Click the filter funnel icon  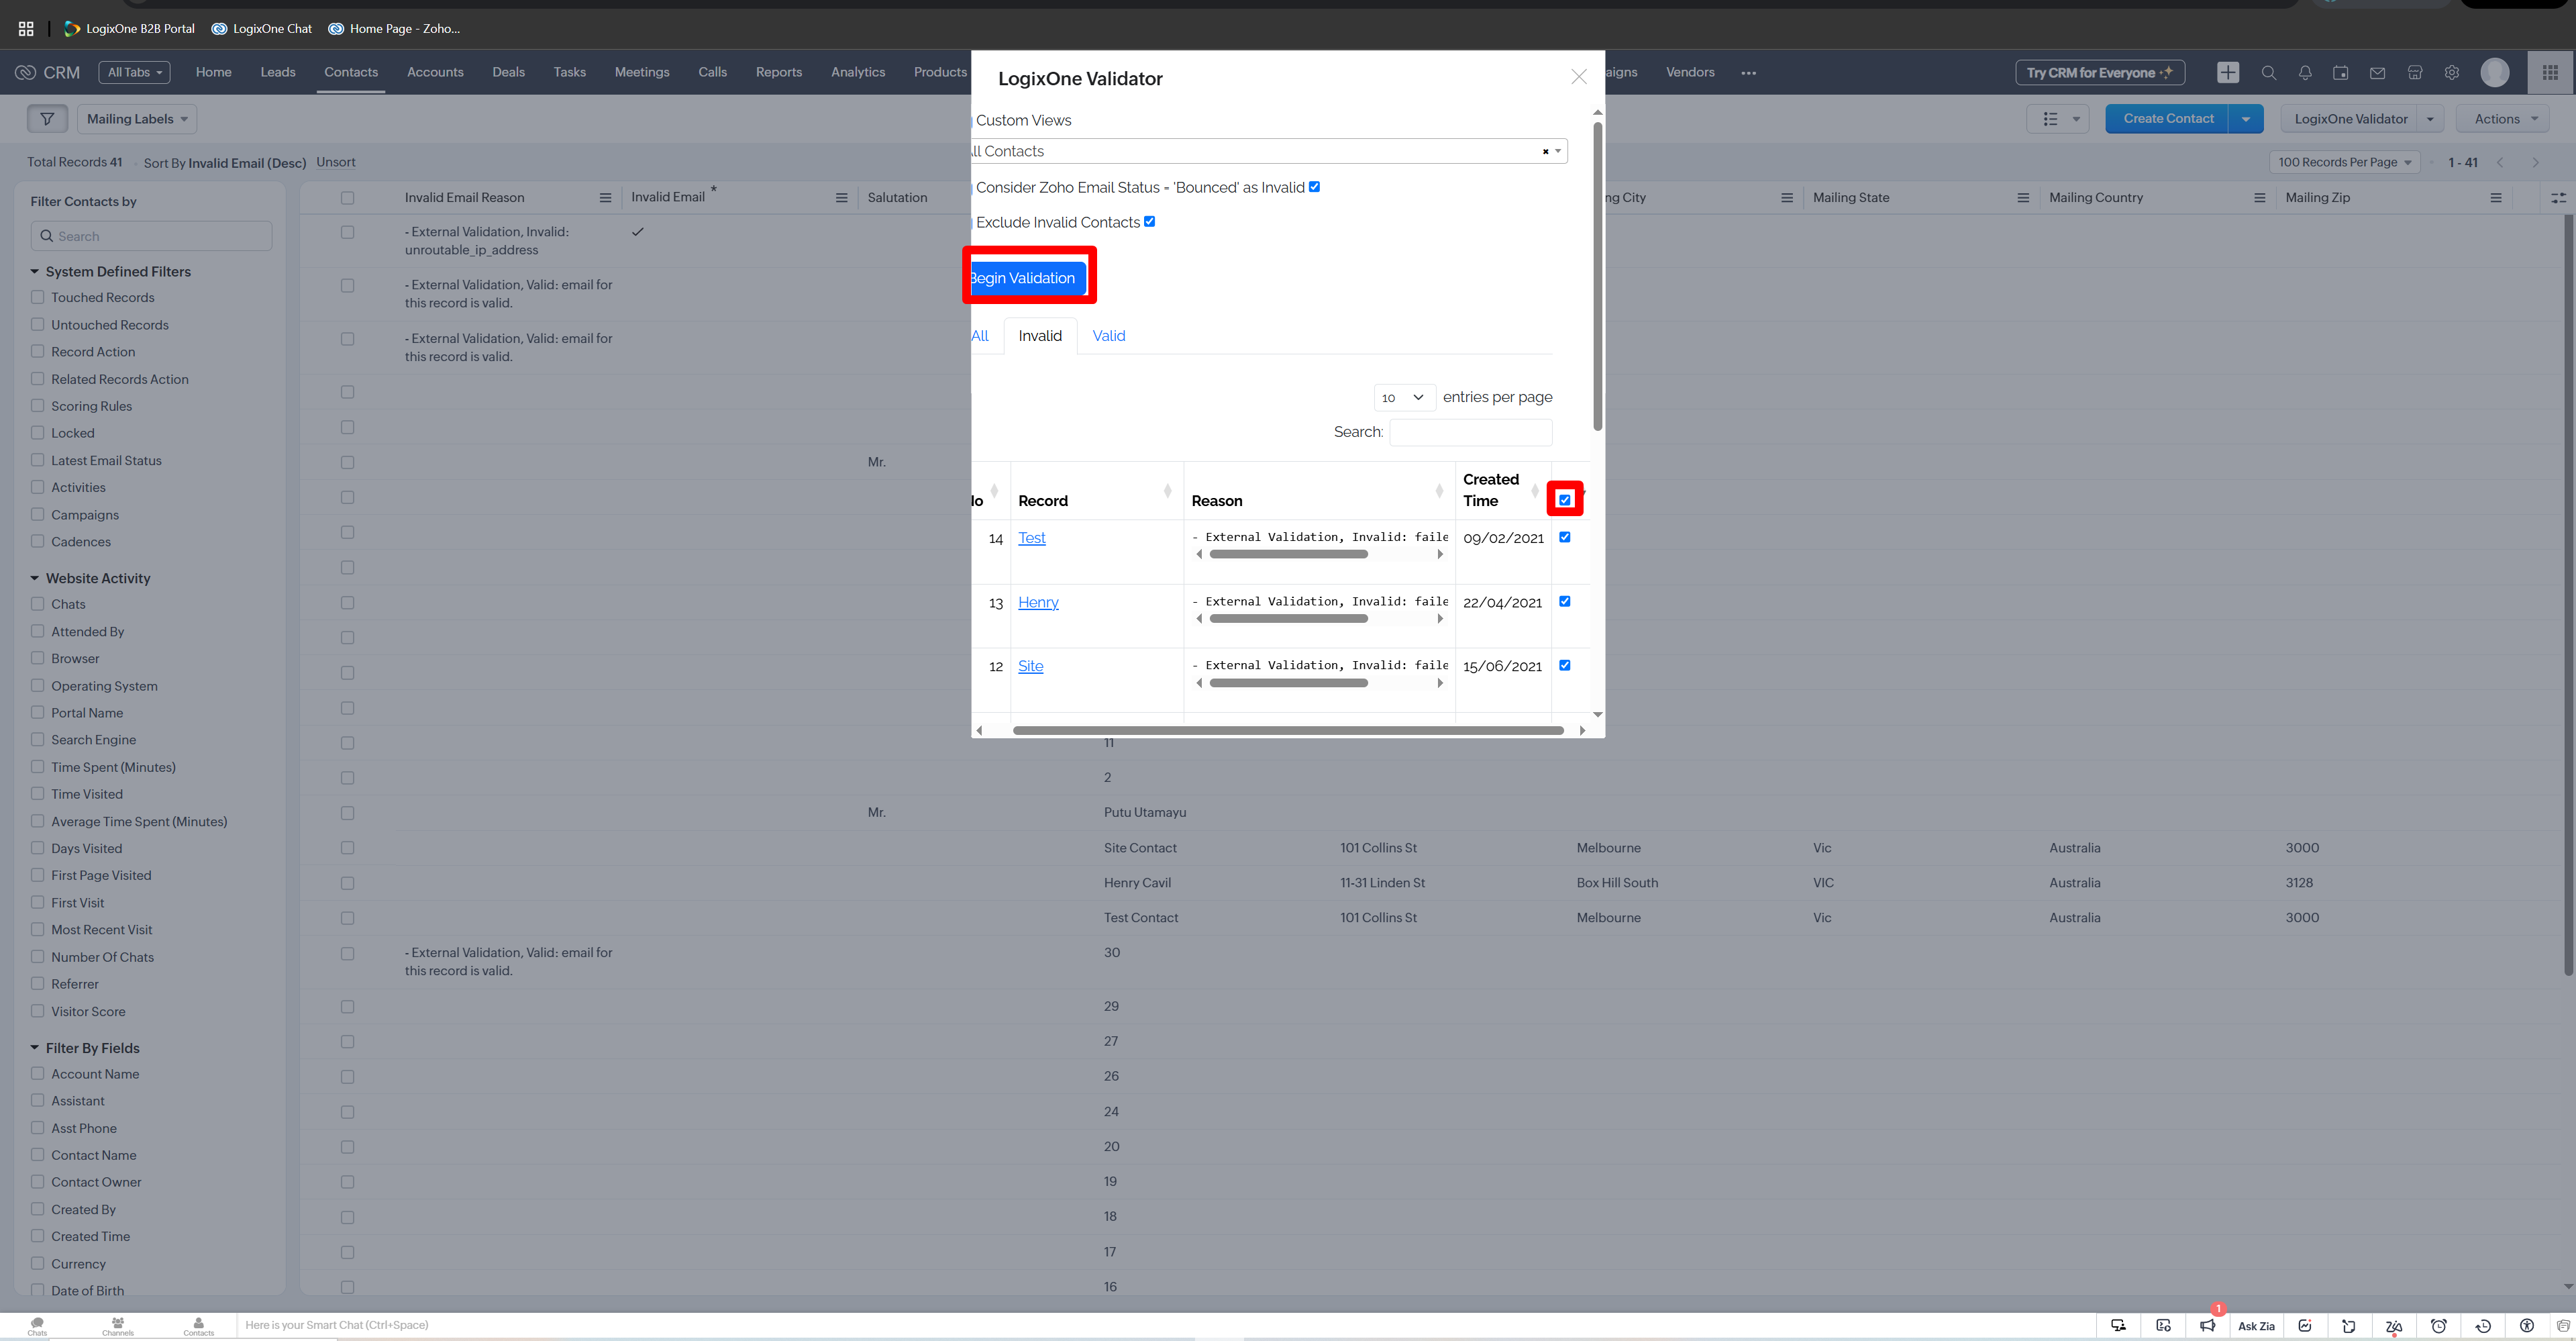coord(47,118)
